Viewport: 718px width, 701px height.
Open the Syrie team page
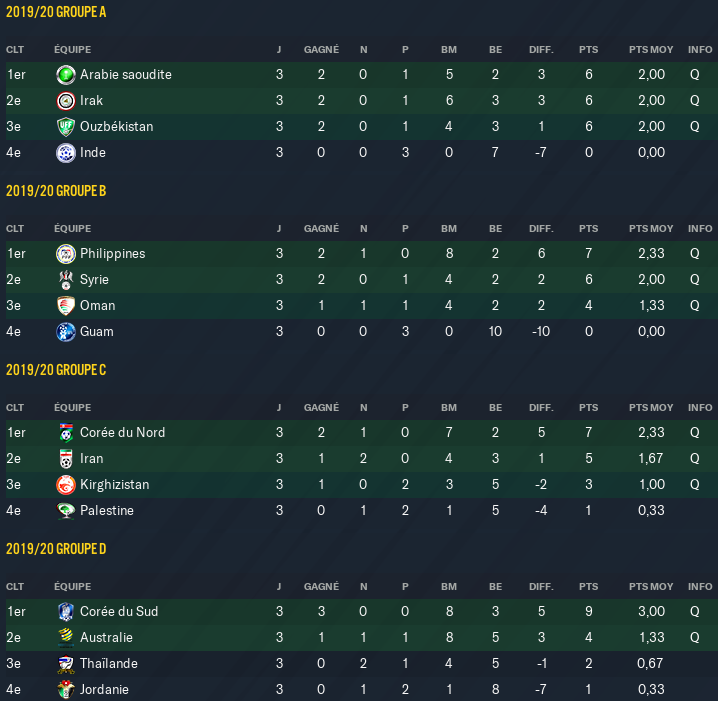coord(94,280)
